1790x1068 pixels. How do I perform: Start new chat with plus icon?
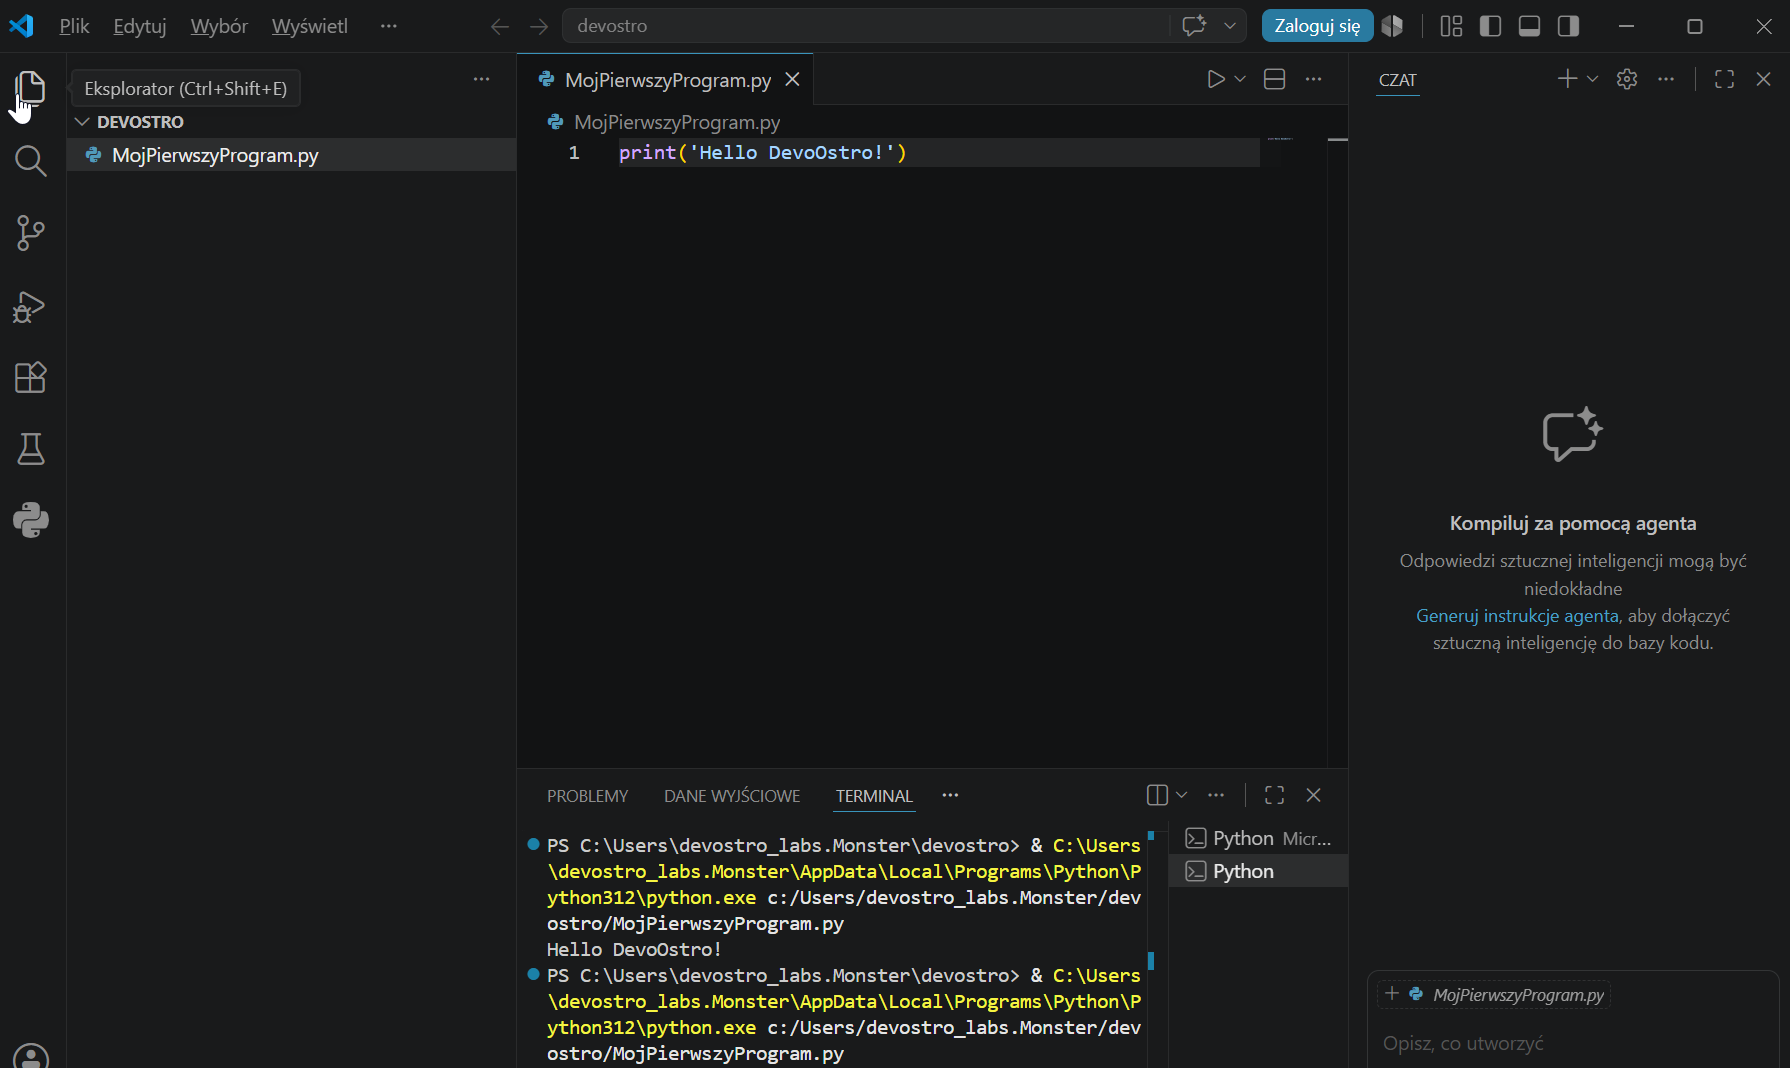point(1567,79)
